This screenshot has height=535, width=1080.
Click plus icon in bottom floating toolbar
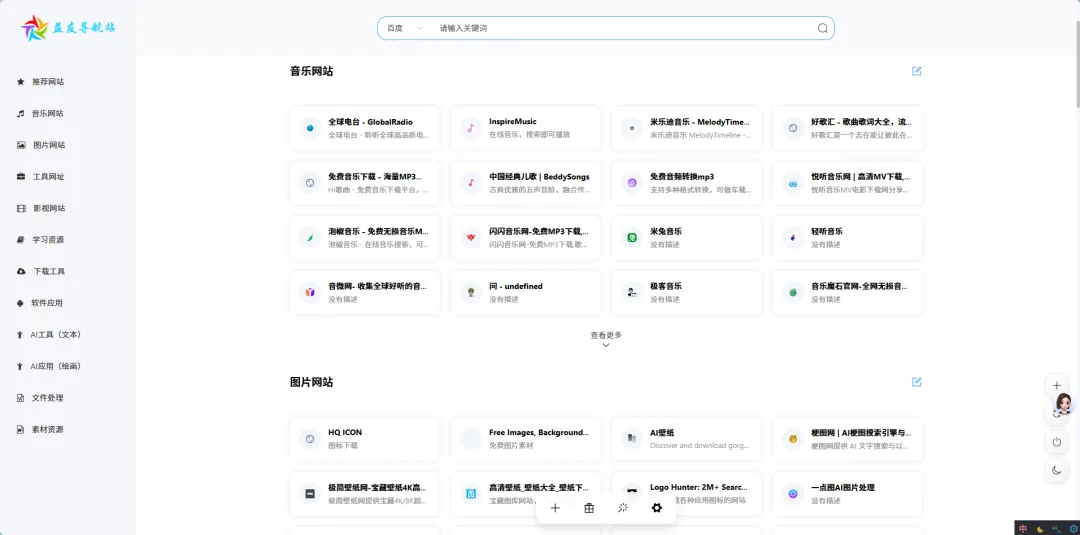click(x=555, y=508)
